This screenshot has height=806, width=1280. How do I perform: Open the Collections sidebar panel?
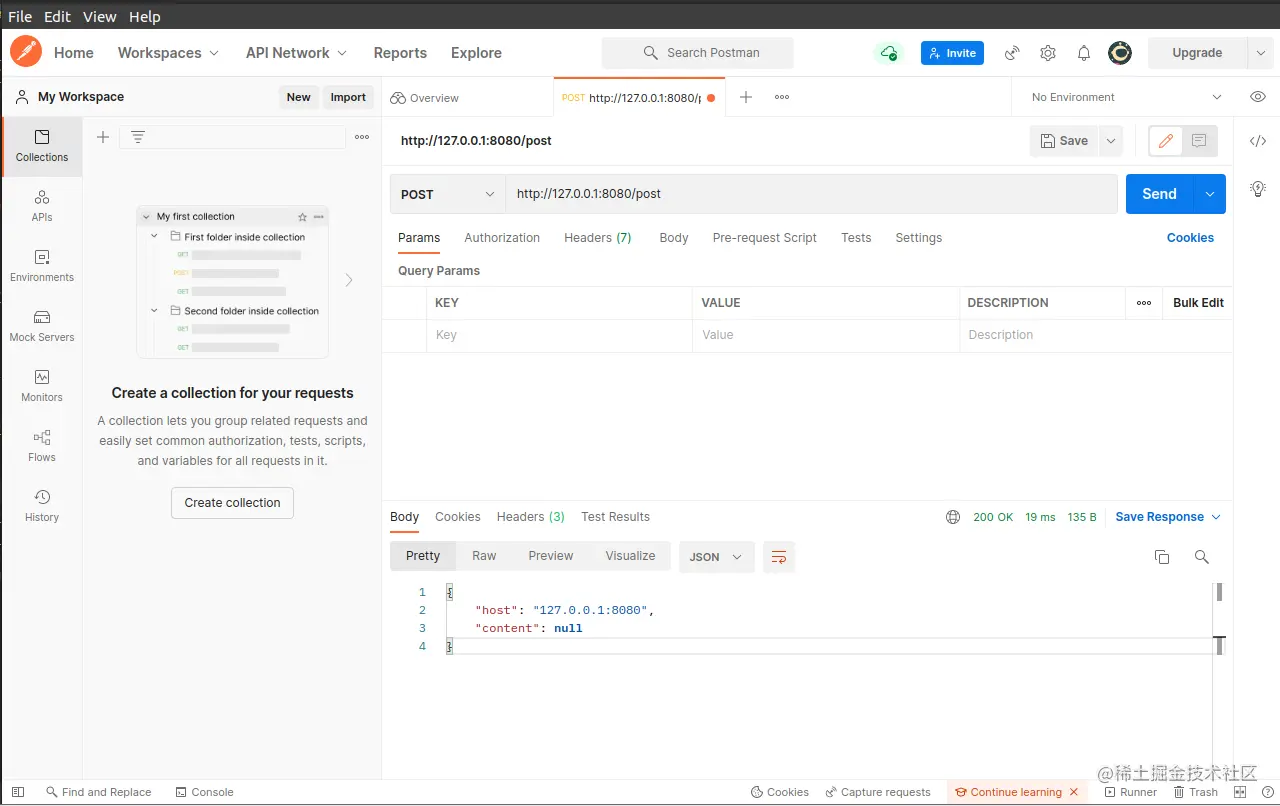pos(42,146)
